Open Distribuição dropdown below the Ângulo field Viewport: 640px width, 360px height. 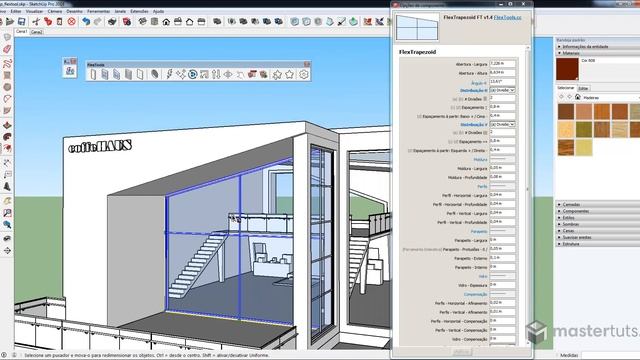pos(502,90)
